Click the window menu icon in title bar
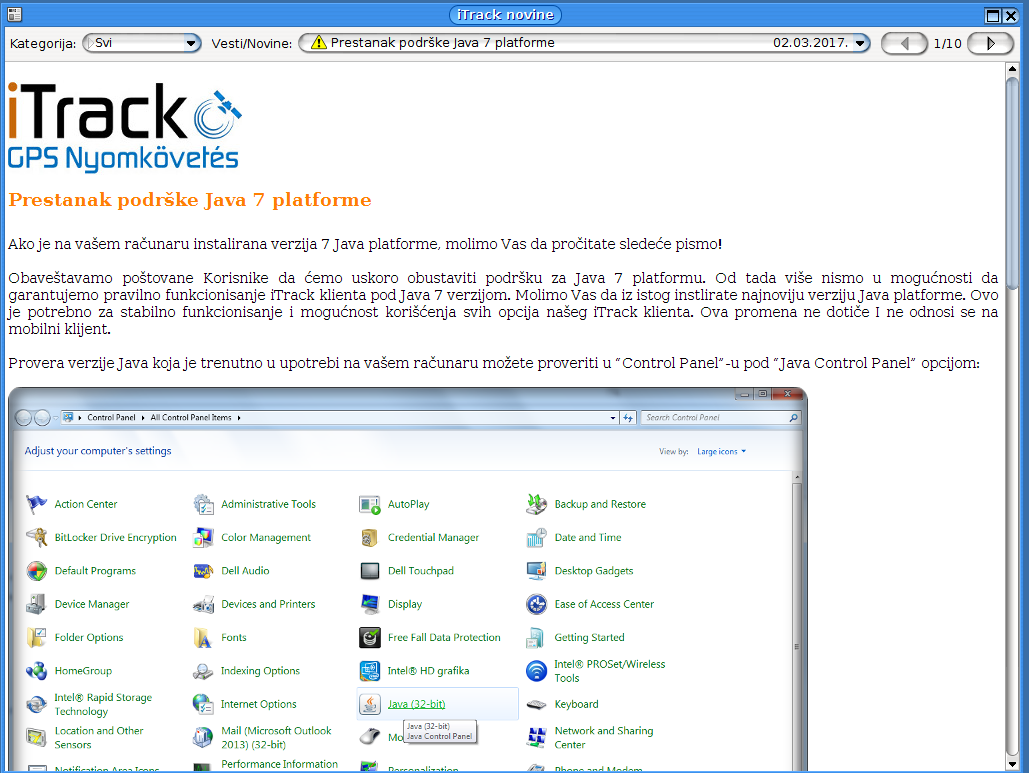The height and width of the screenshot is (773, 1029). point(10,15)
